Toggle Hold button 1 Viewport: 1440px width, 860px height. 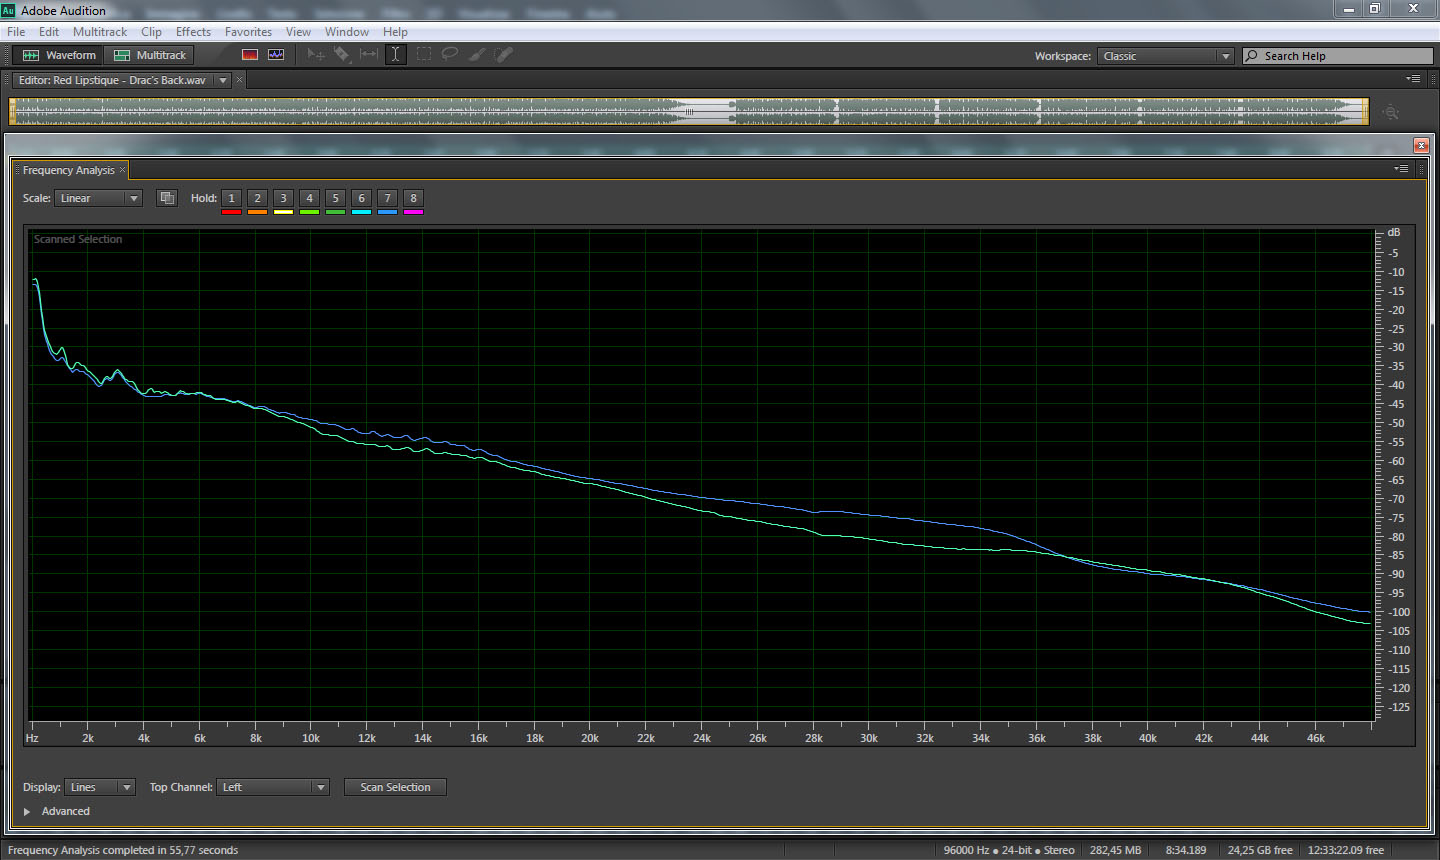pos(231,198)
